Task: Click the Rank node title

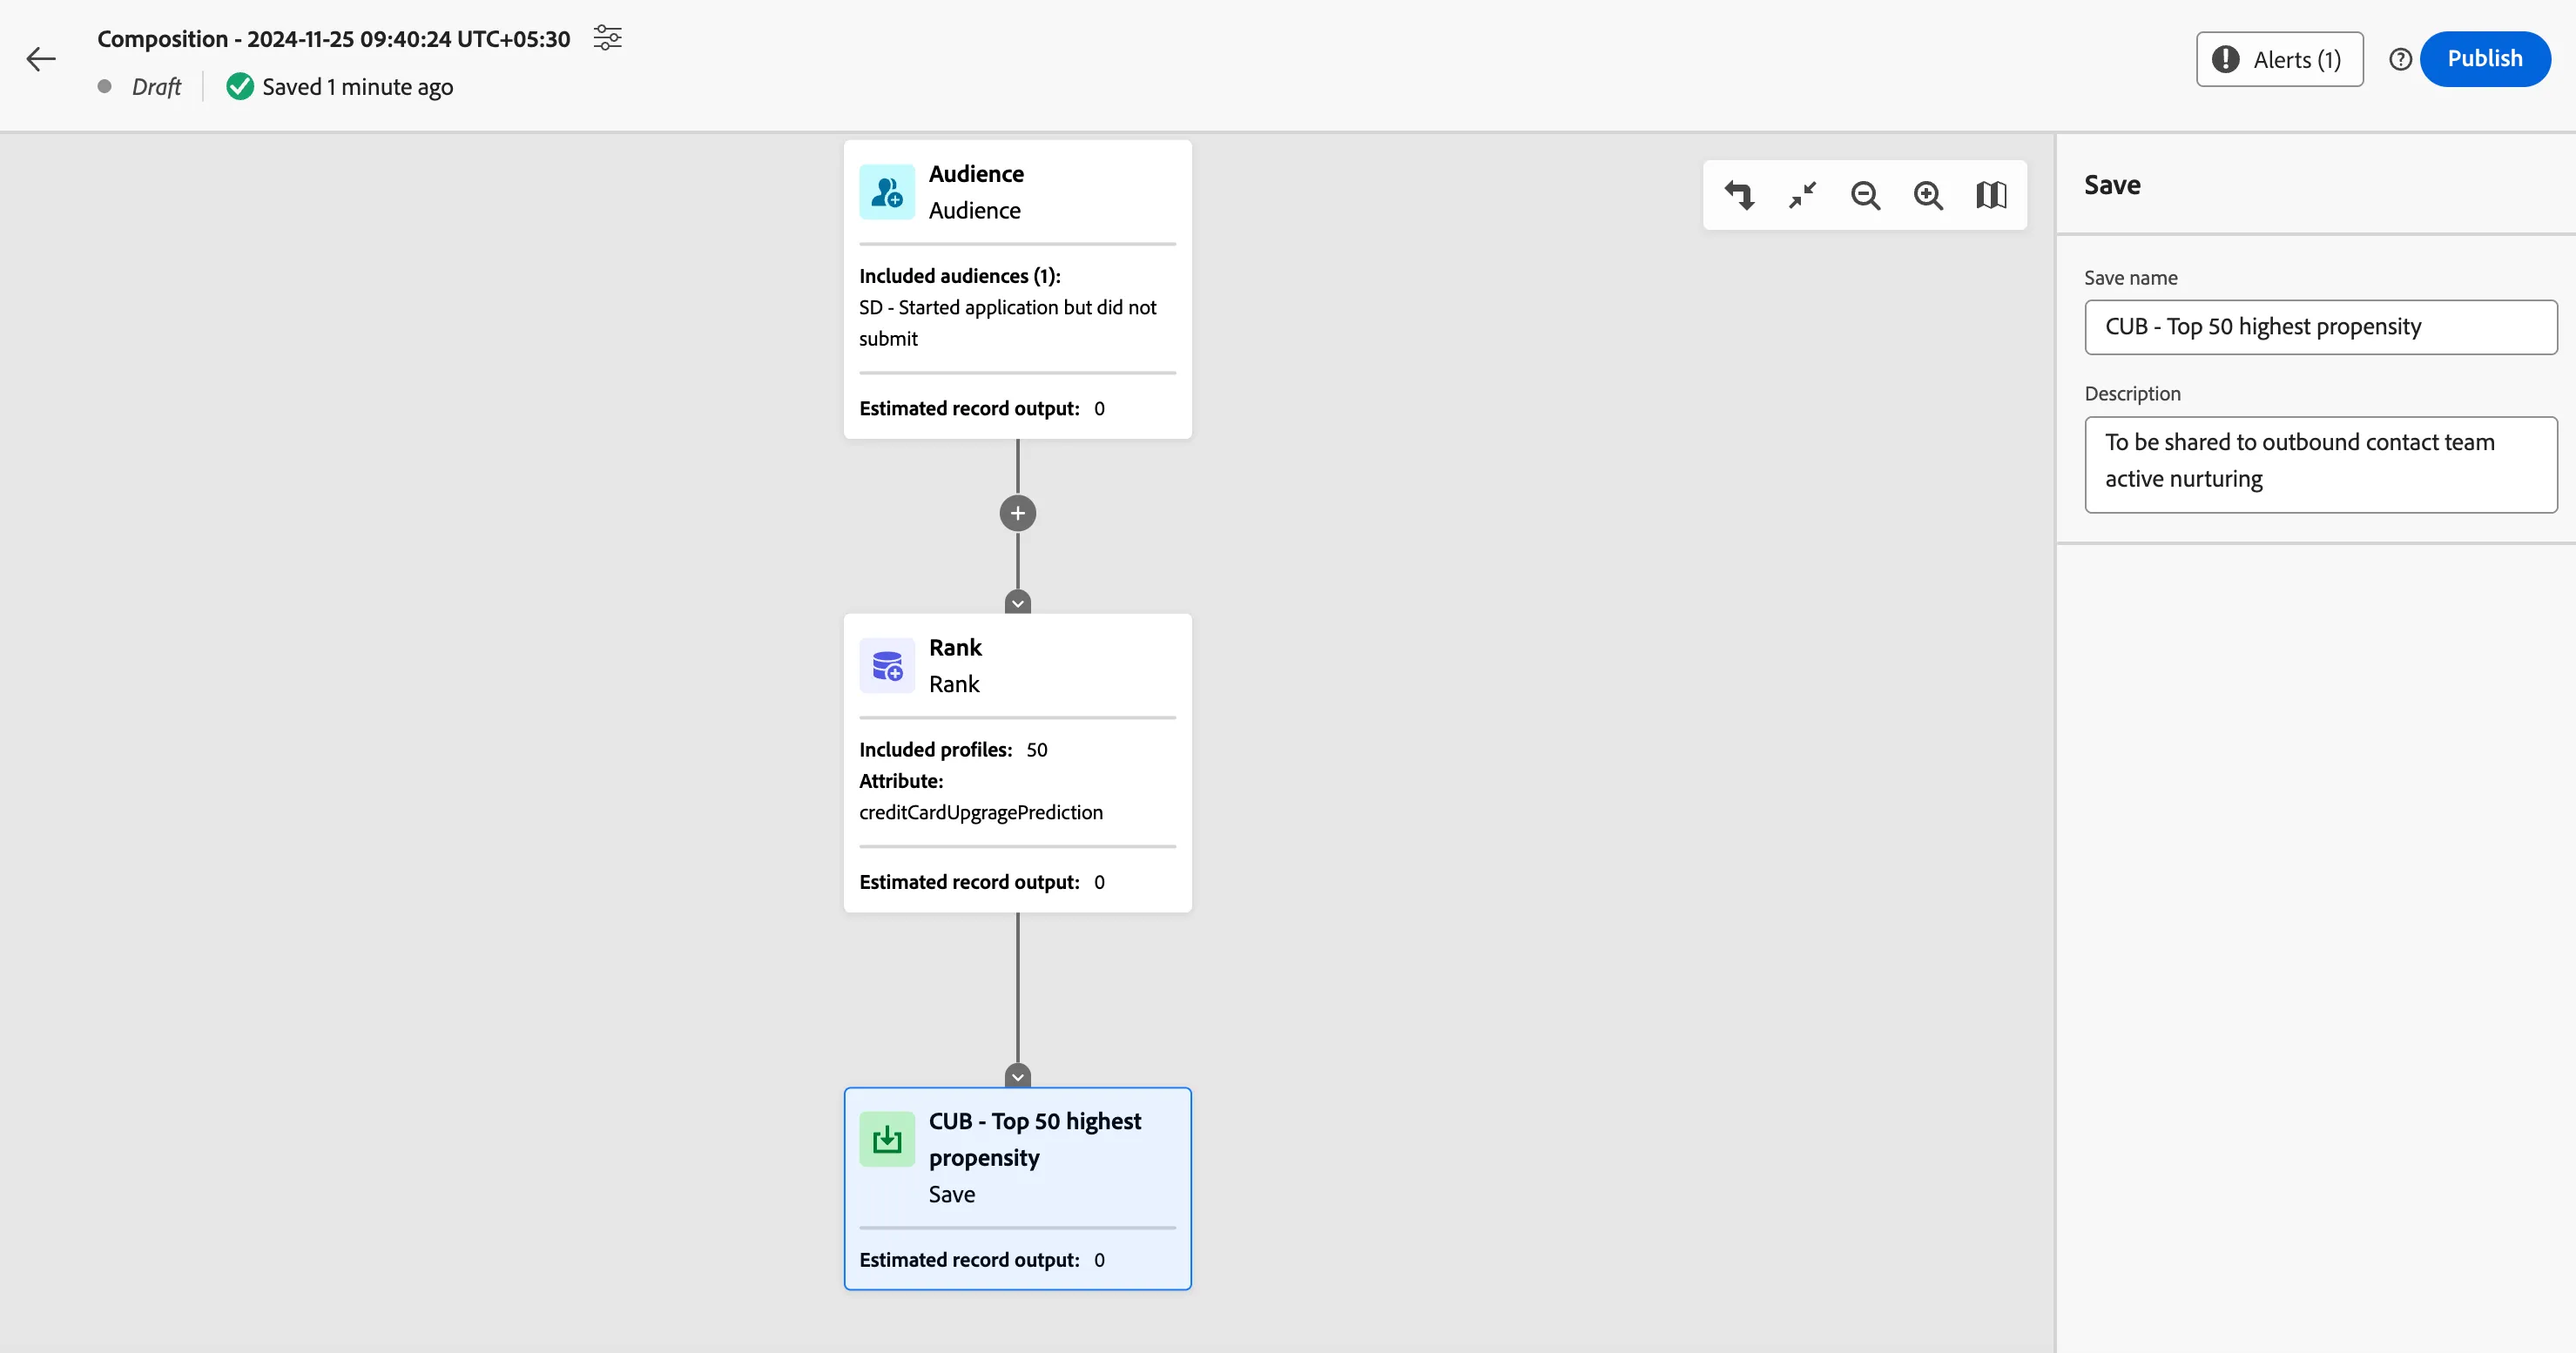Action: coord(955,648)
